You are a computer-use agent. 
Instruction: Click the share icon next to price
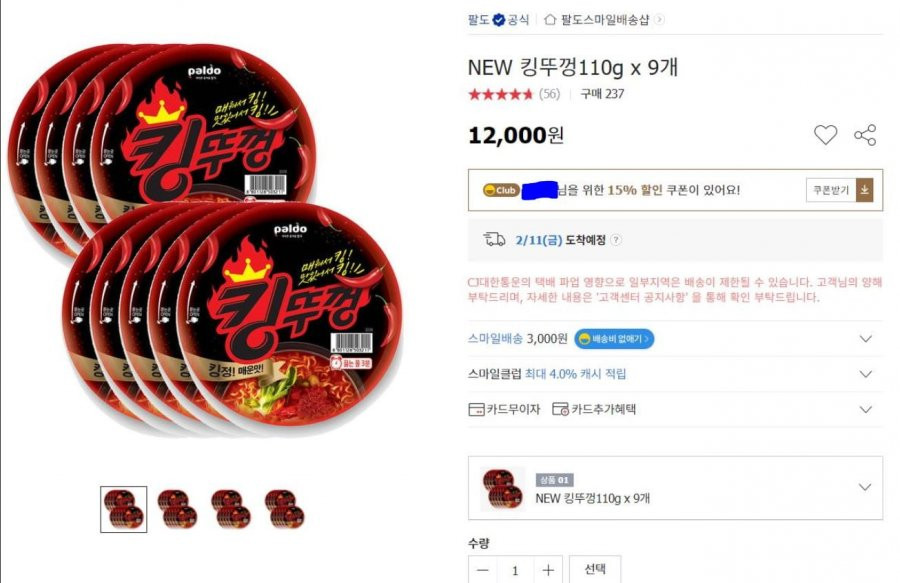[865, 135]
